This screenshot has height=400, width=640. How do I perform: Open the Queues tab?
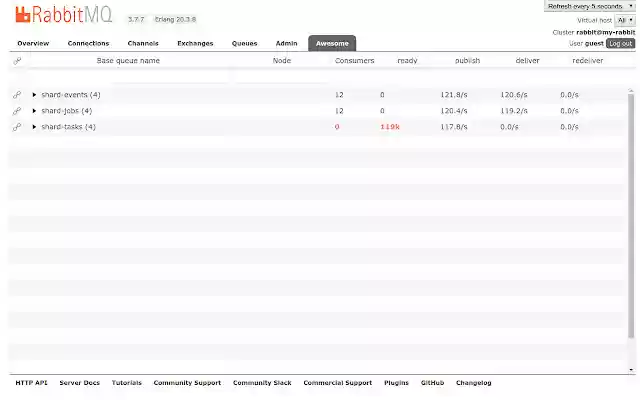(x=244, y=43)
